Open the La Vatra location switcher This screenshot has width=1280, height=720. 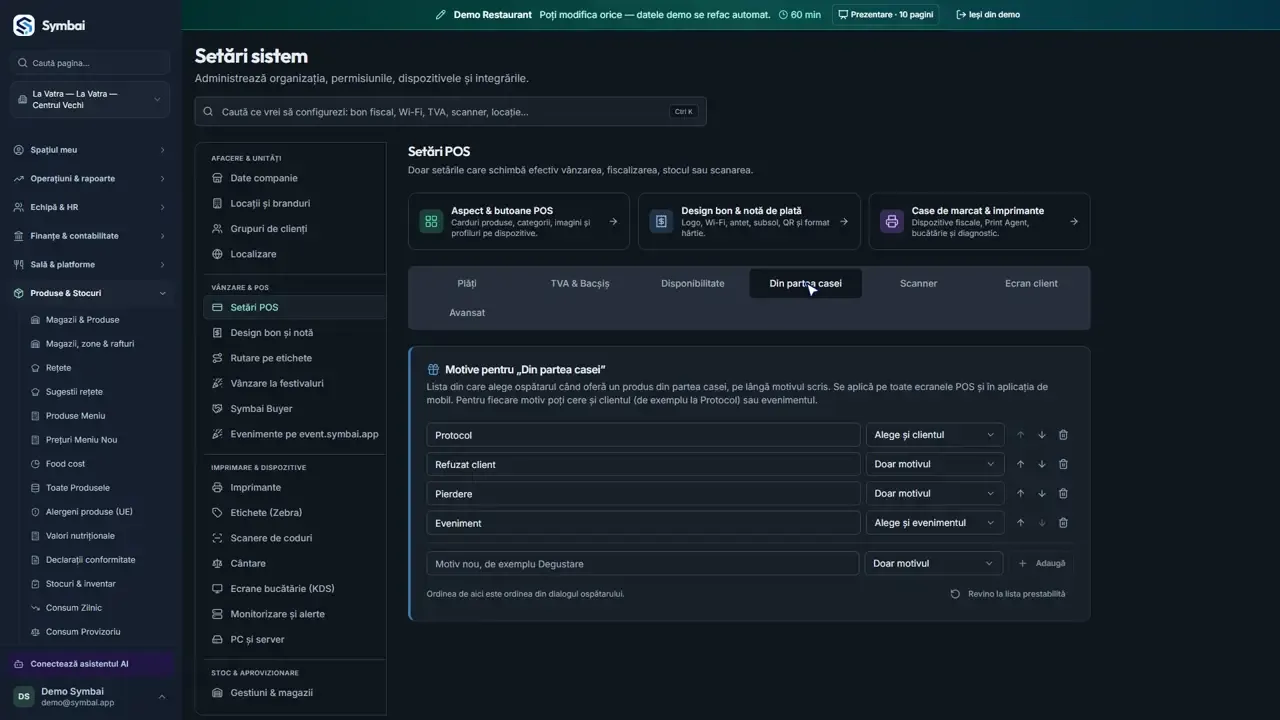click(91, 100)
